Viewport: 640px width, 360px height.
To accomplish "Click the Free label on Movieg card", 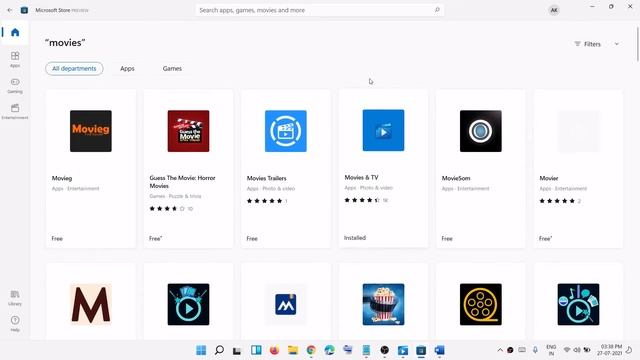I will (x=57, y=238).
